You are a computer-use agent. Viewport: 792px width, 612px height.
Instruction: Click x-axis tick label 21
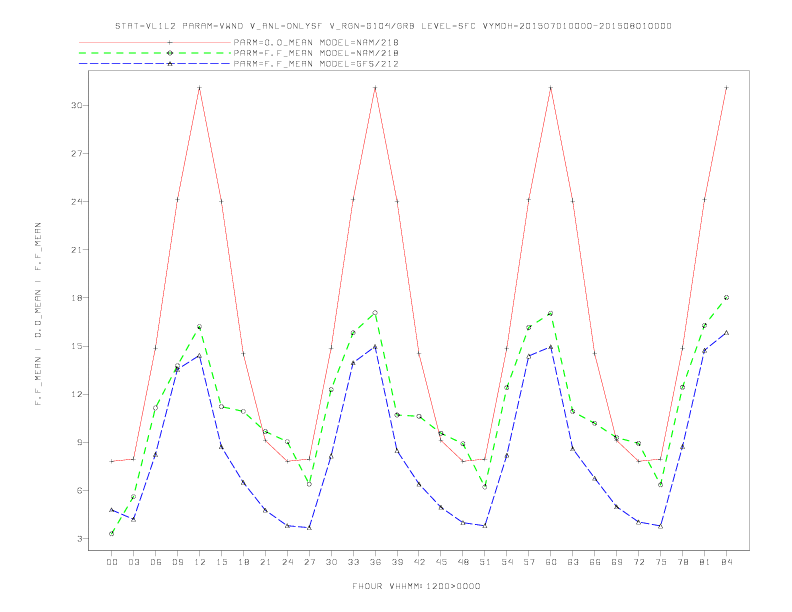(x=265, y=562)
